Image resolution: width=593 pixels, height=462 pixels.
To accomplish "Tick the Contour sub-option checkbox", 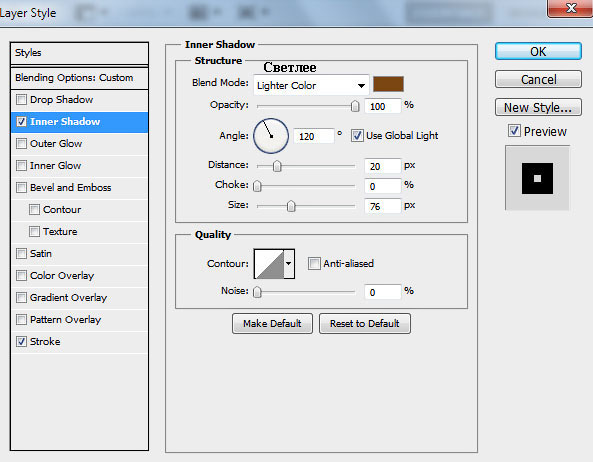I will coord(34,209).
